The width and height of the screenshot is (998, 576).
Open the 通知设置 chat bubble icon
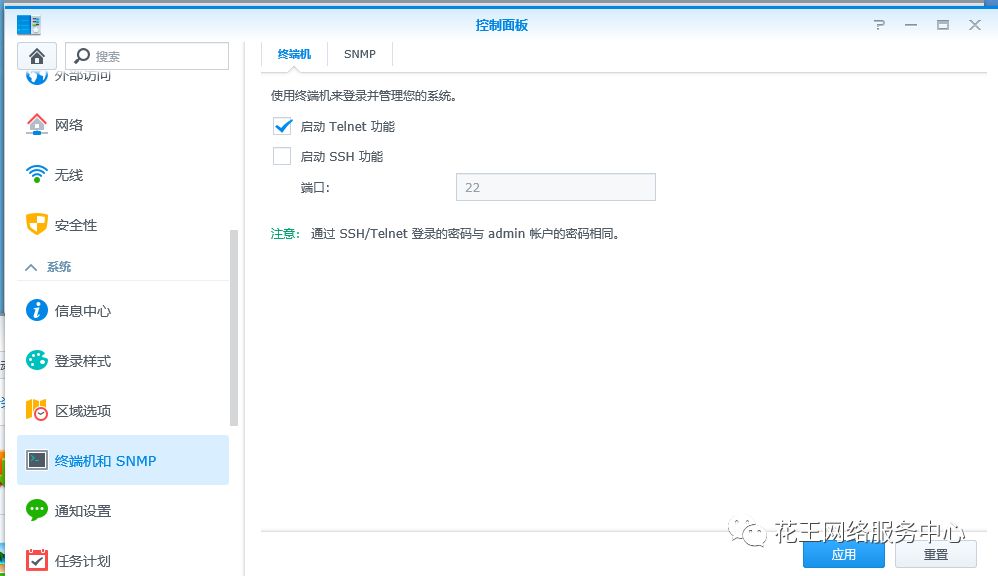(x=36, y=510)
